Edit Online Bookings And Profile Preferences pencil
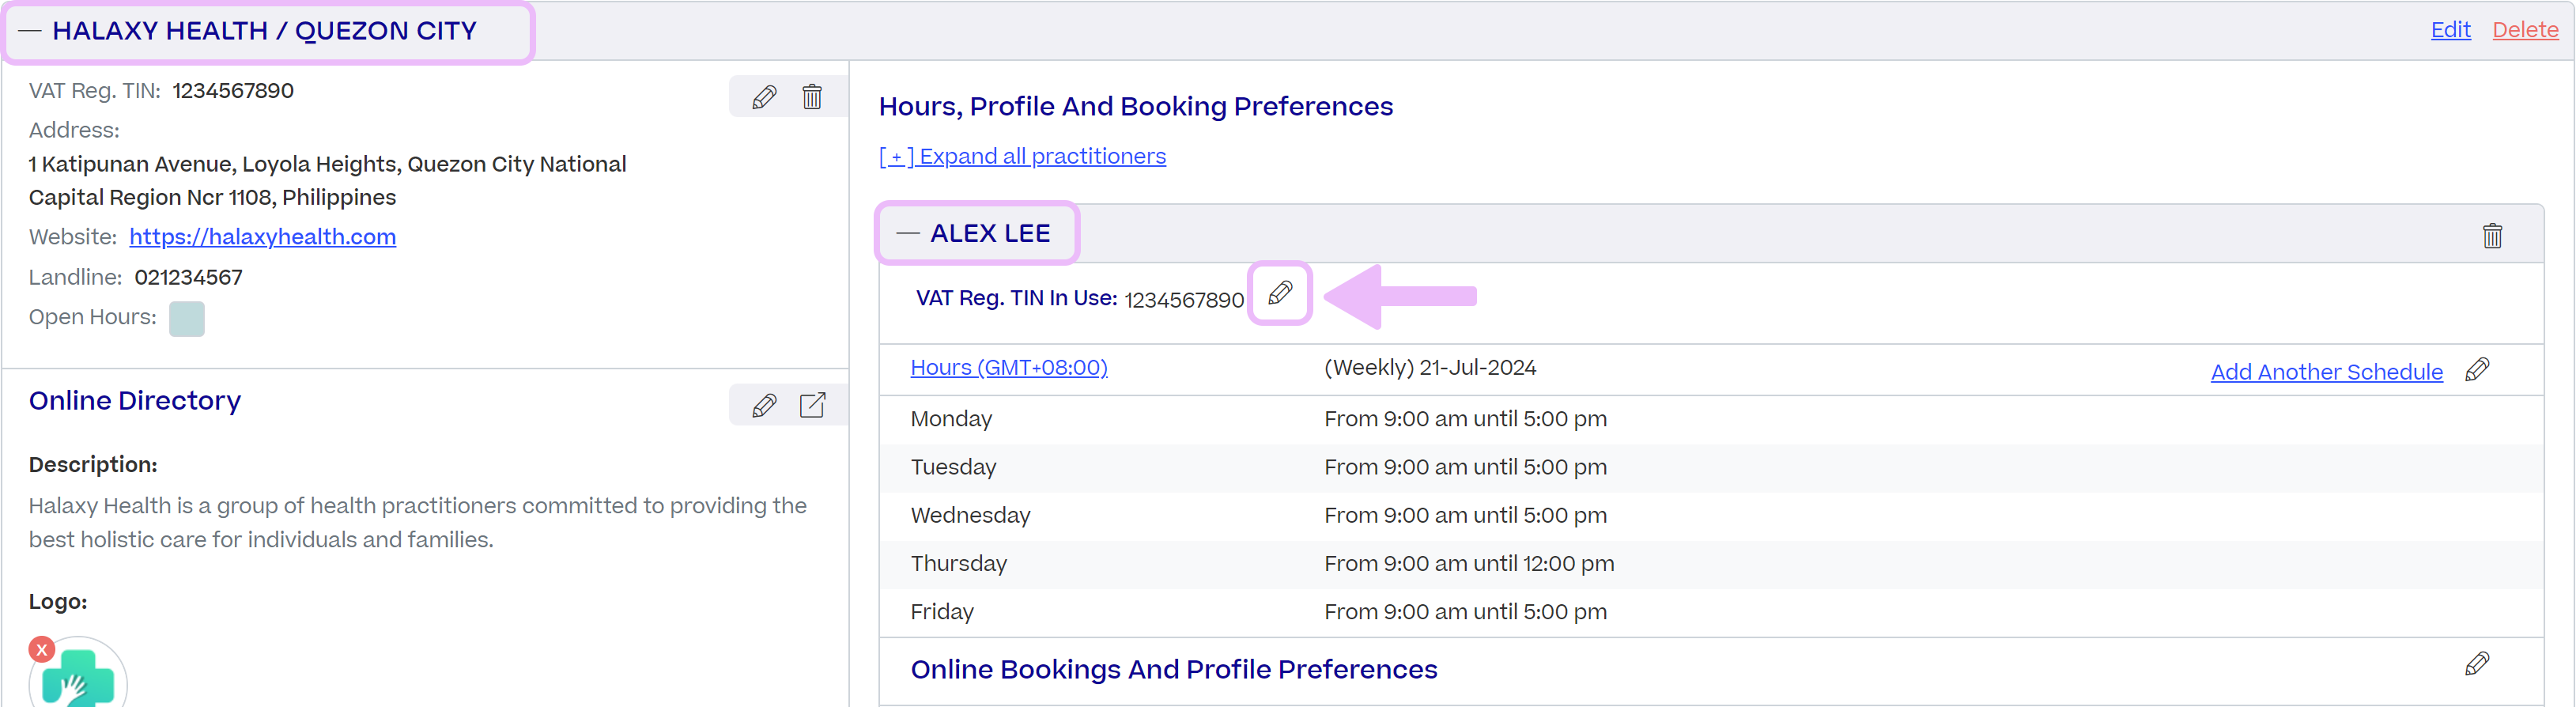The height and width of the screenshot is (707, 2576). click(x=2477, y=664)
